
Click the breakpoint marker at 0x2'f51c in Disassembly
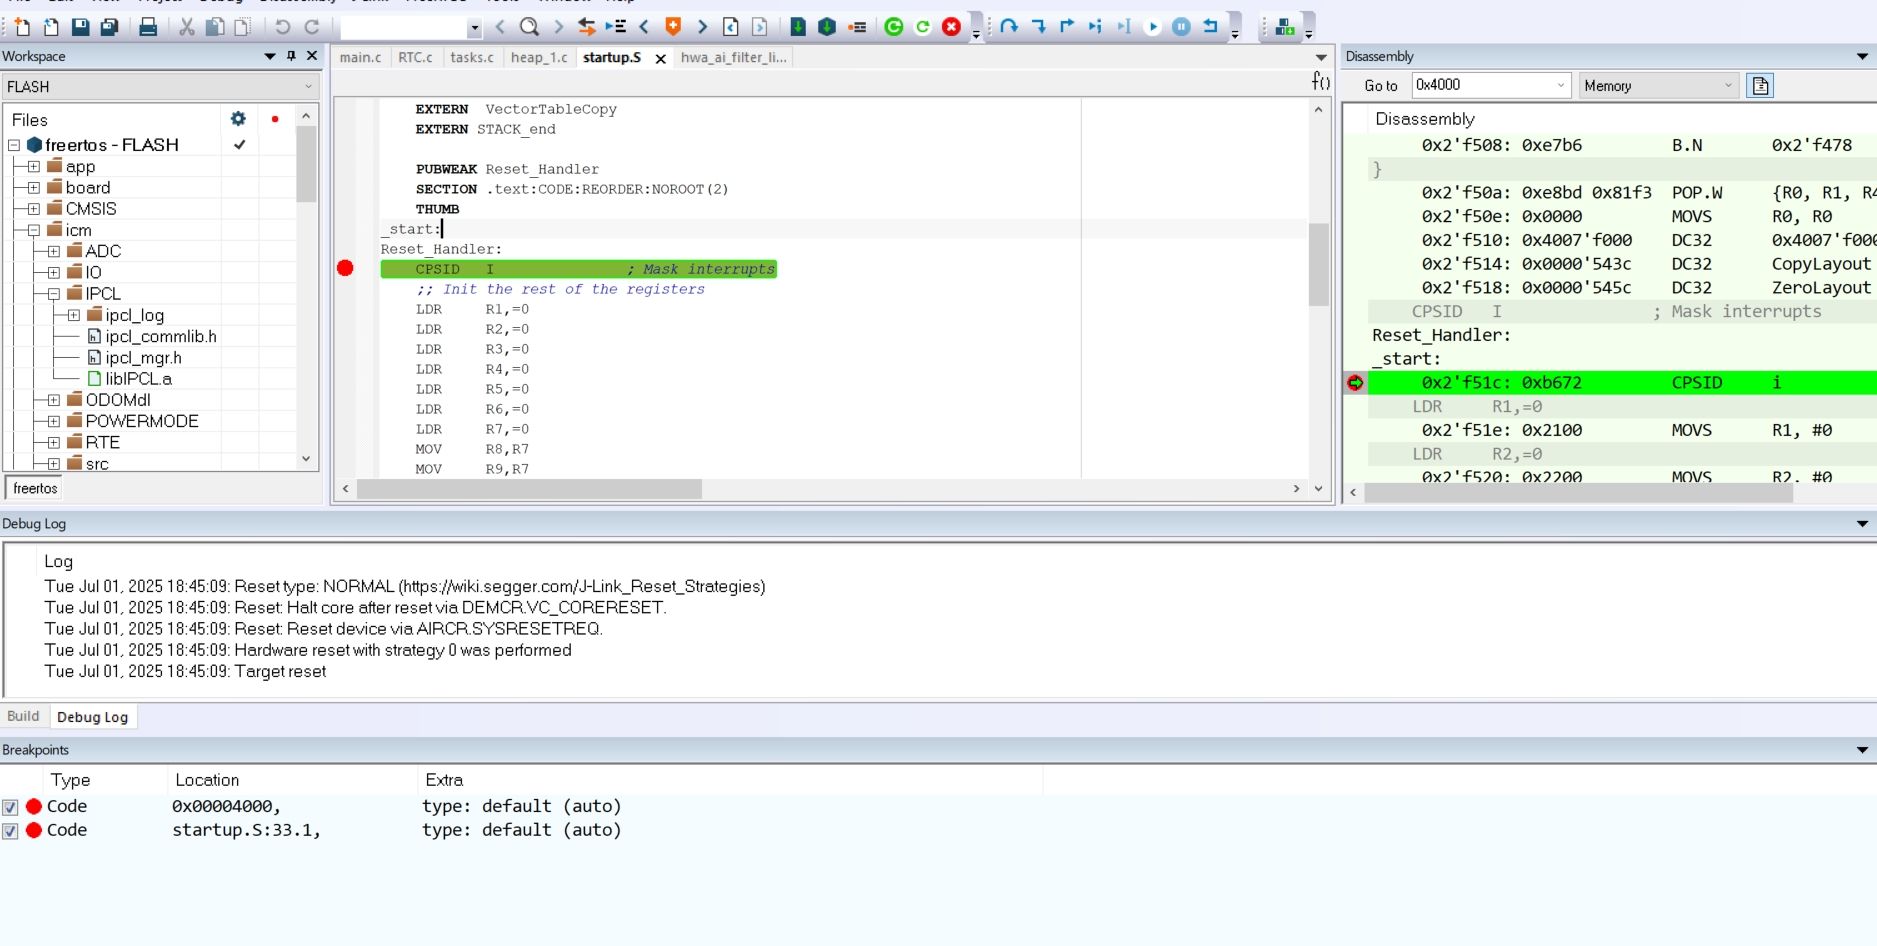tap(1355, 383)
